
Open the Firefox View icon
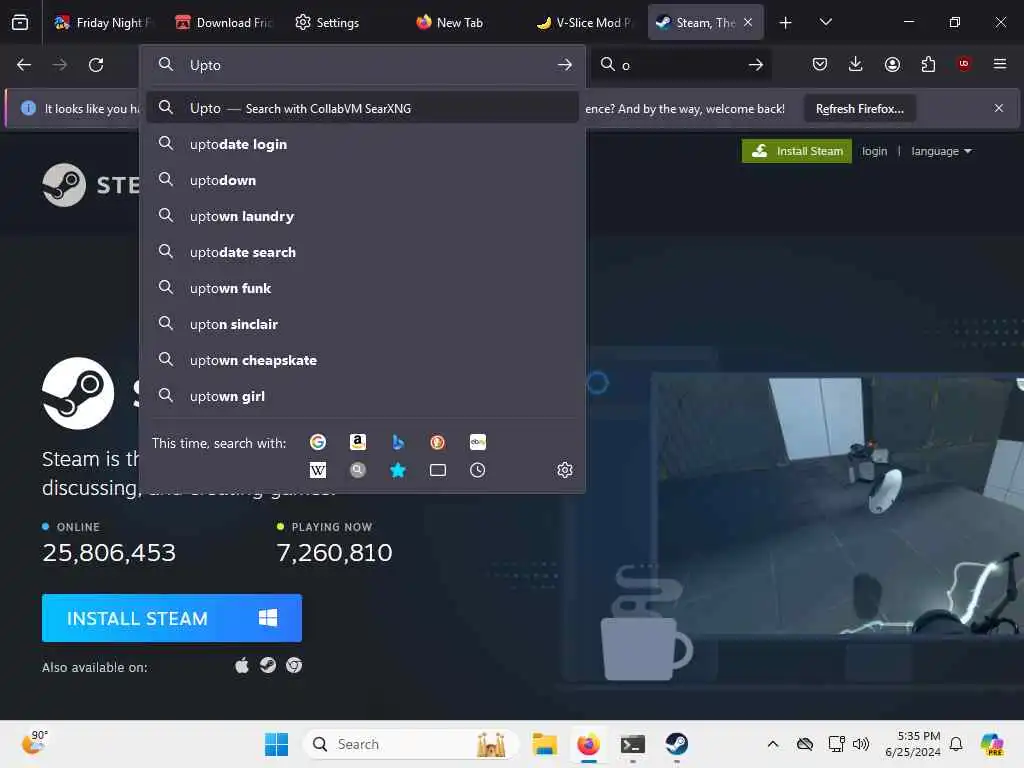click(x=20, y=22)
